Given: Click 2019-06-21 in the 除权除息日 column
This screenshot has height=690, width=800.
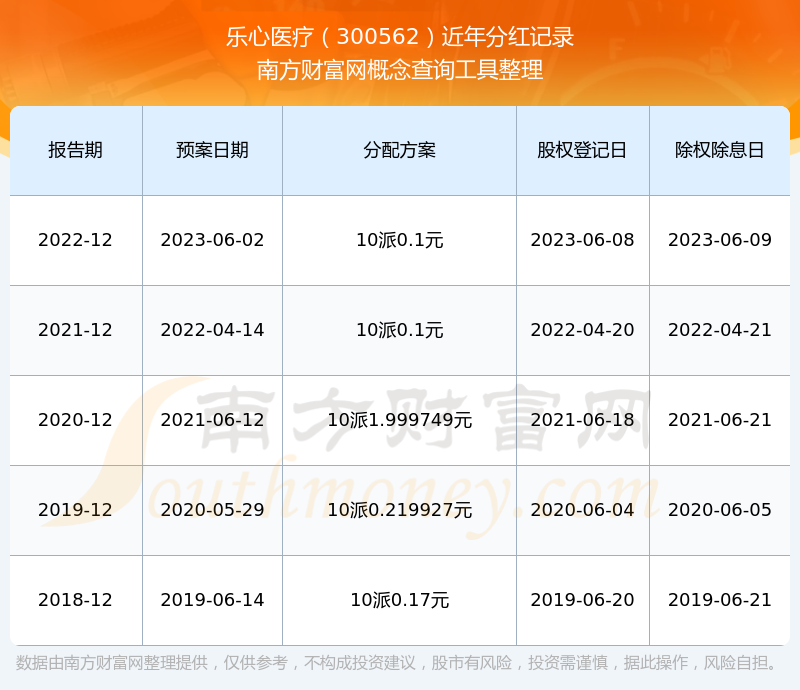Looking at the screenshot, I should tap(719, 600).
